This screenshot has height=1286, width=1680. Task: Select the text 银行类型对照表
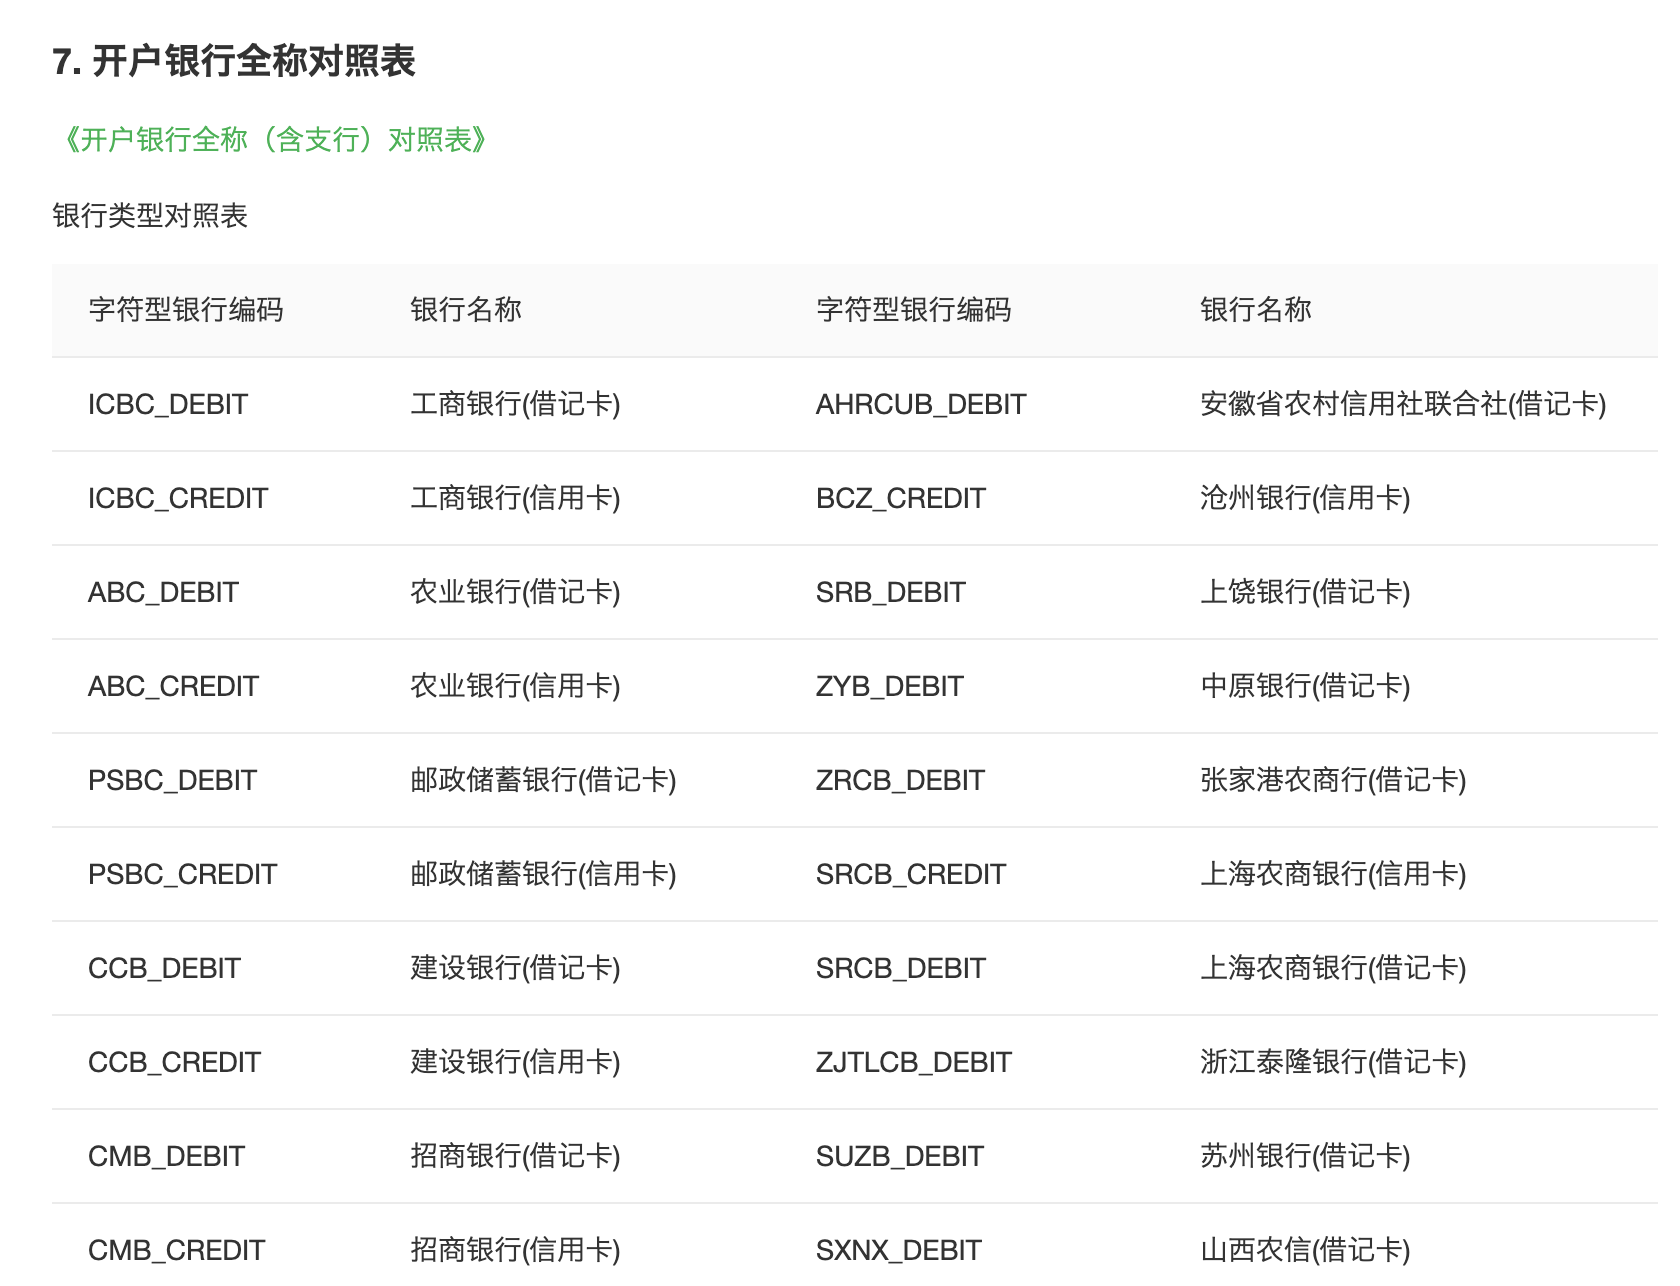150,216
